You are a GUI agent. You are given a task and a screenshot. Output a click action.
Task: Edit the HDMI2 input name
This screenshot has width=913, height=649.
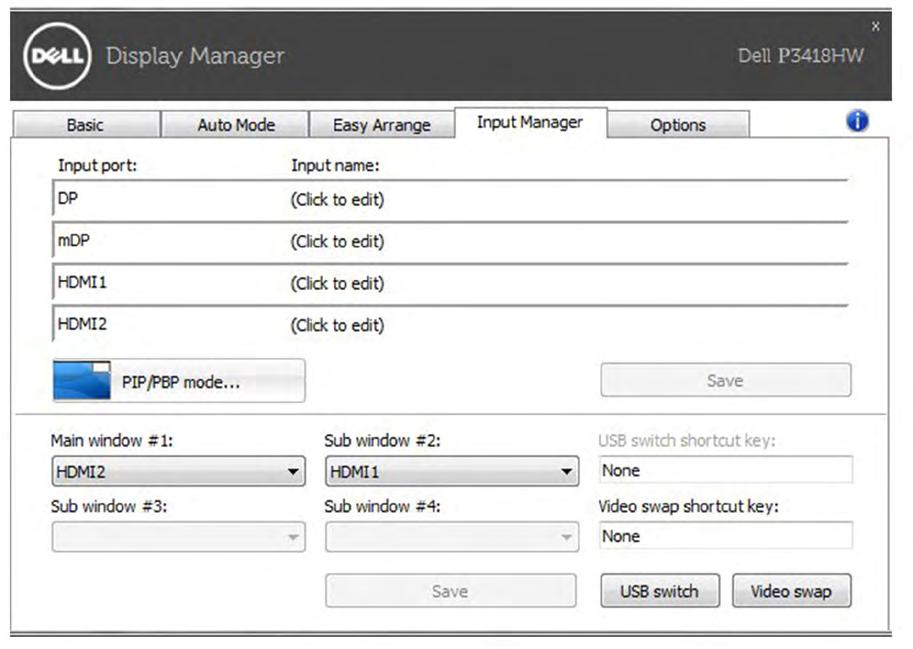coord(337,325)
